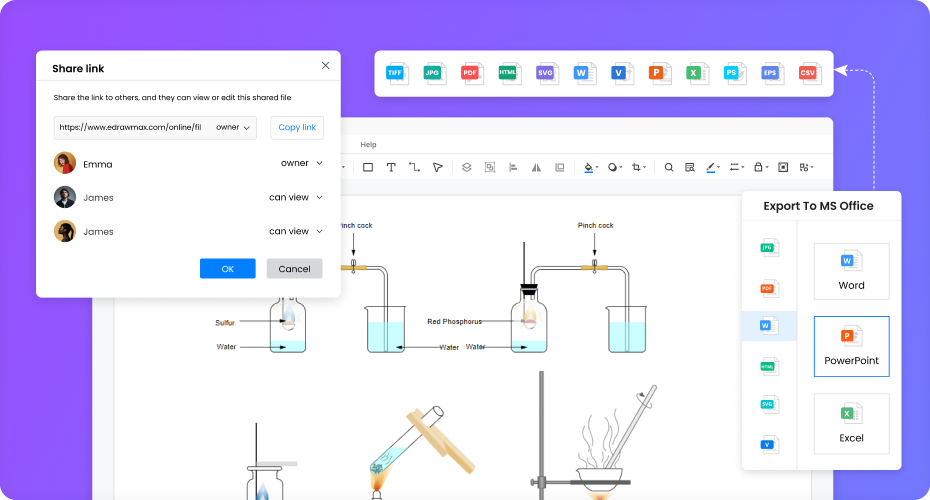The height and width of the screenshot is (500, 930).
Task: Click the search magnifier icon in toolbar
Action: 669,167
